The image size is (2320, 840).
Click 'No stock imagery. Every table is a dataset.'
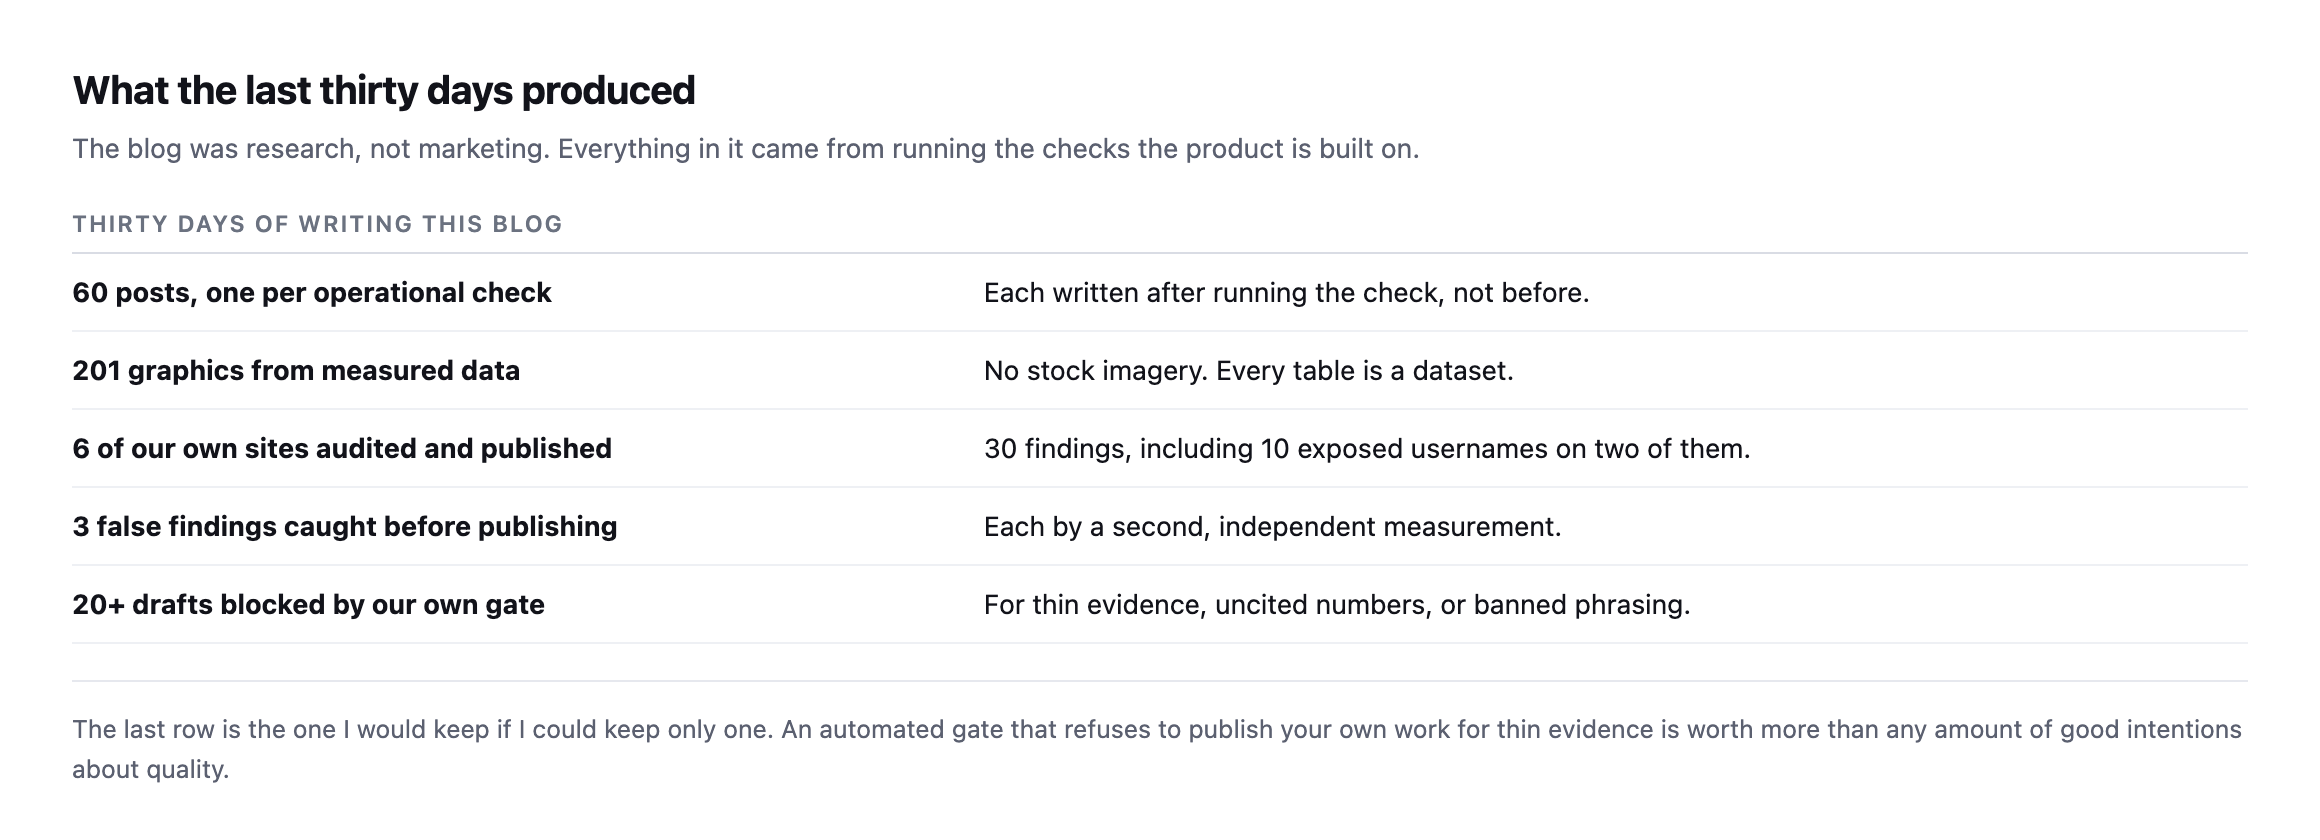[1248, 371]
